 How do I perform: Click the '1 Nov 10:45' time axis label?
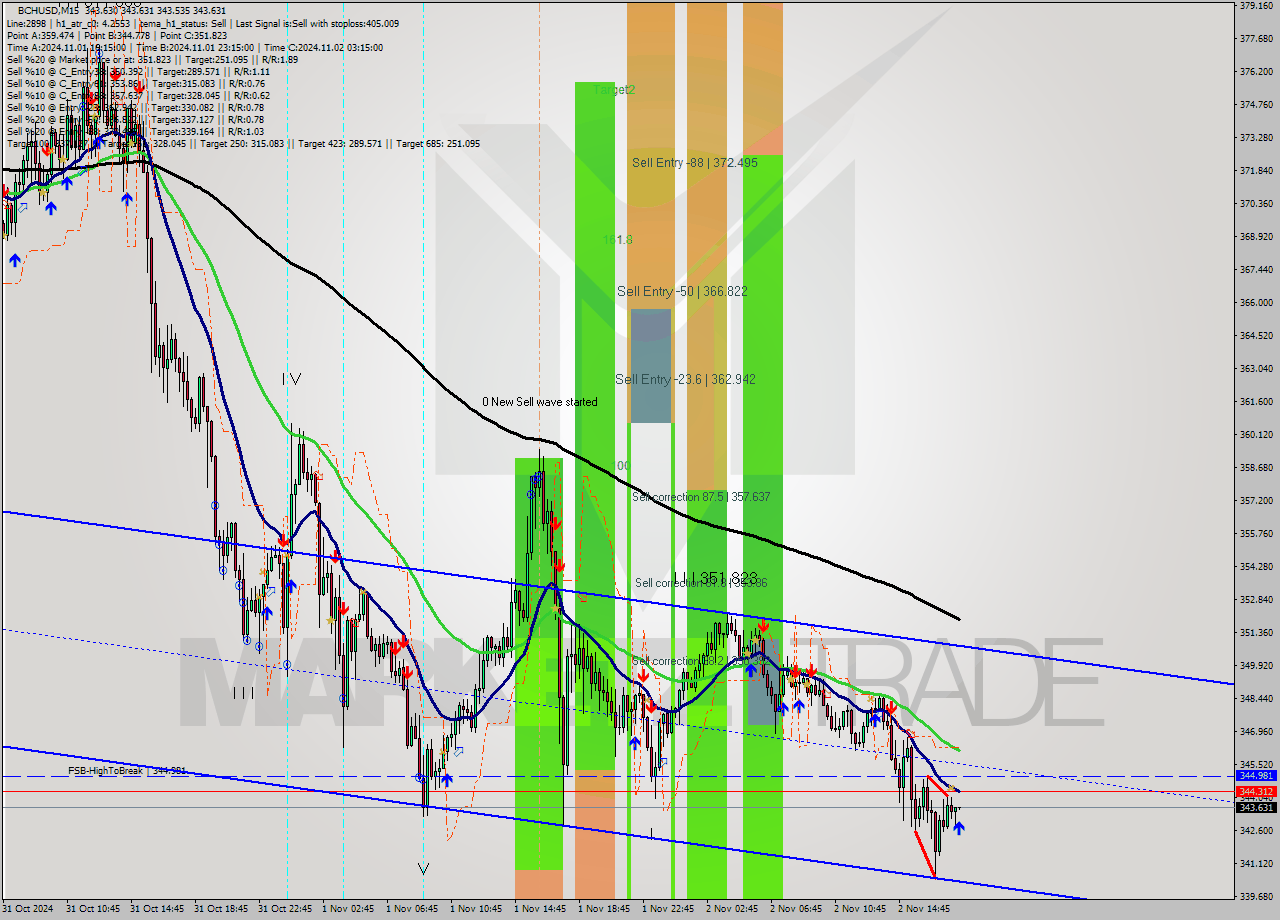[476, 909]
